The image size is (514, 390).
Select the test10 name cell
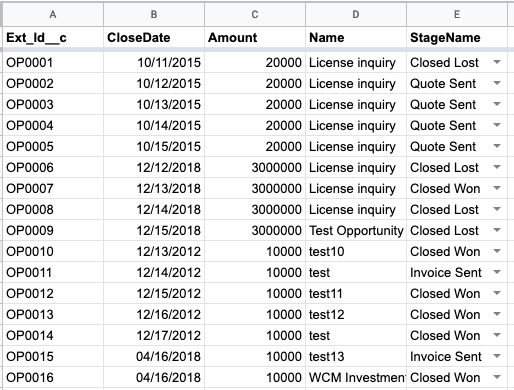[x=356, y=251]
